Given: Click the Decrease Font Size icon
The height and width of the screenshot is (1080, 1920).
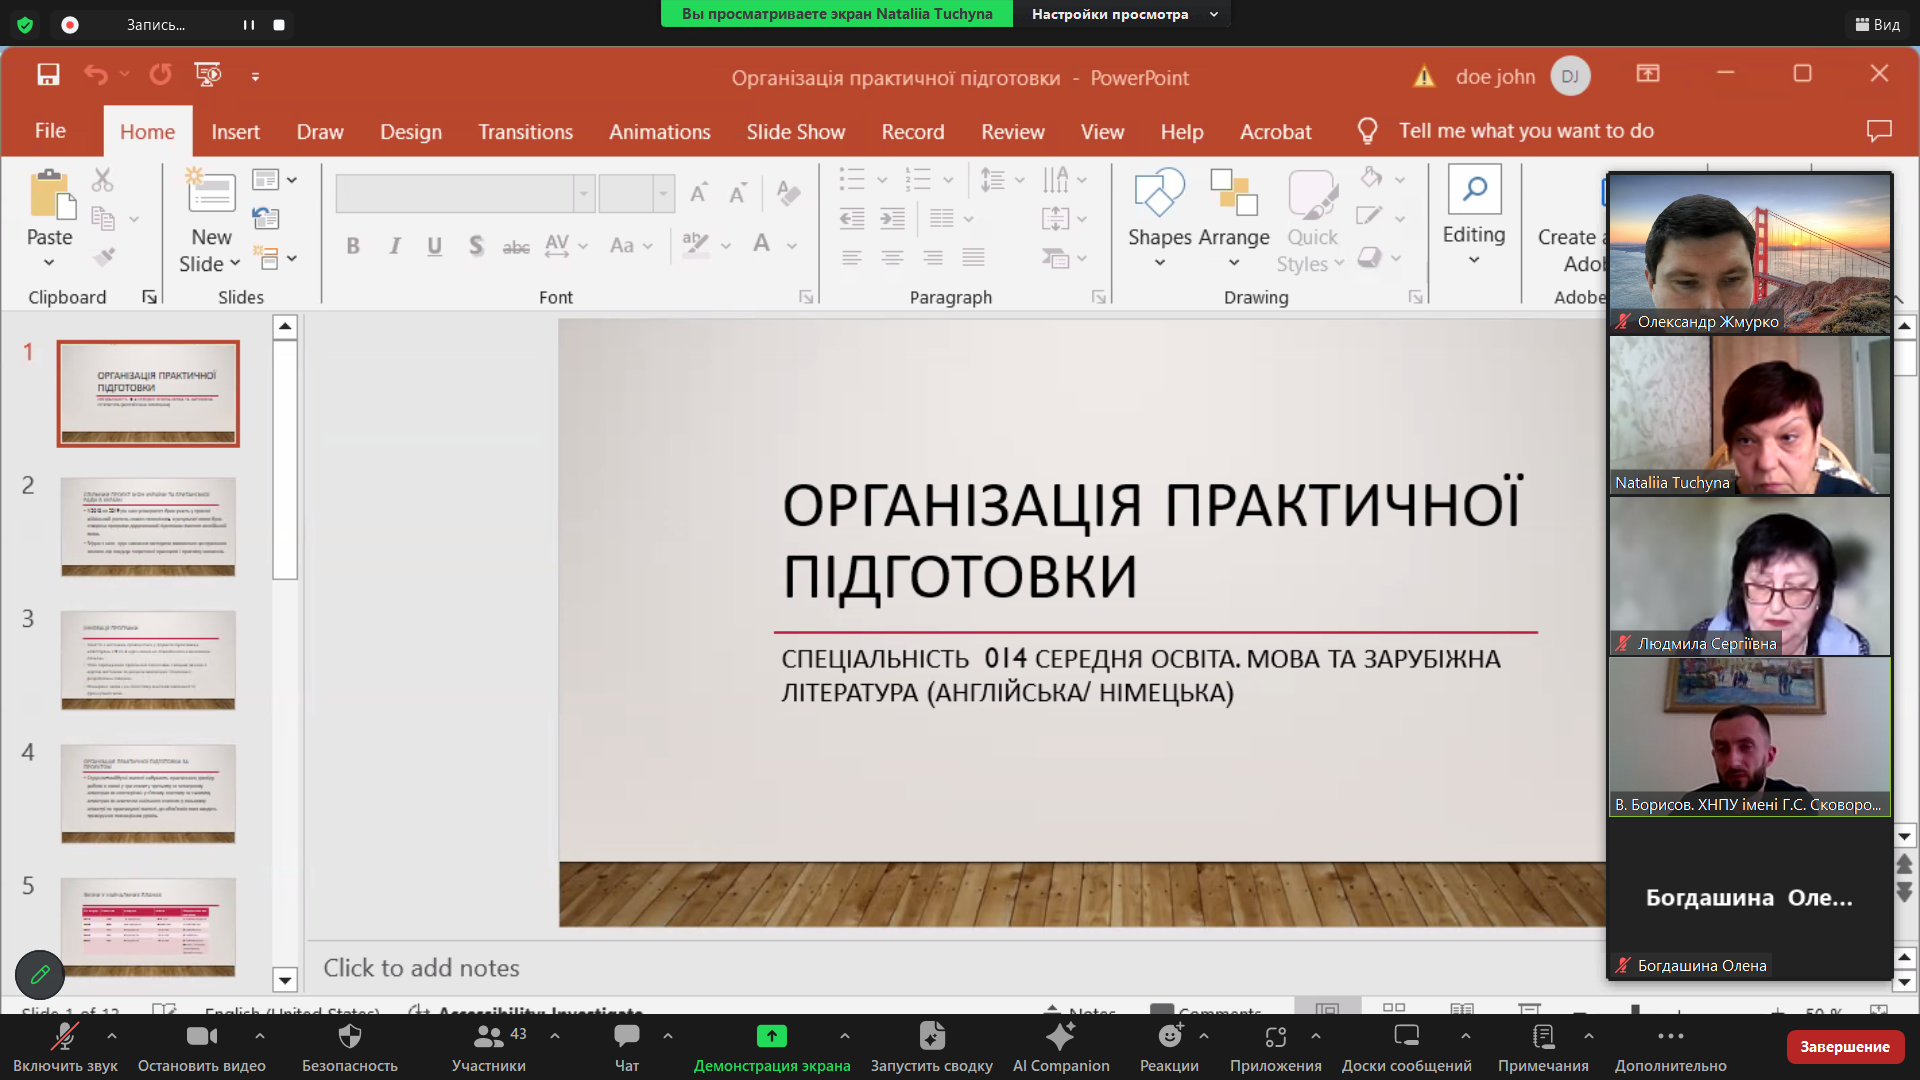Looking at the screenshot, I should [738, 193].
